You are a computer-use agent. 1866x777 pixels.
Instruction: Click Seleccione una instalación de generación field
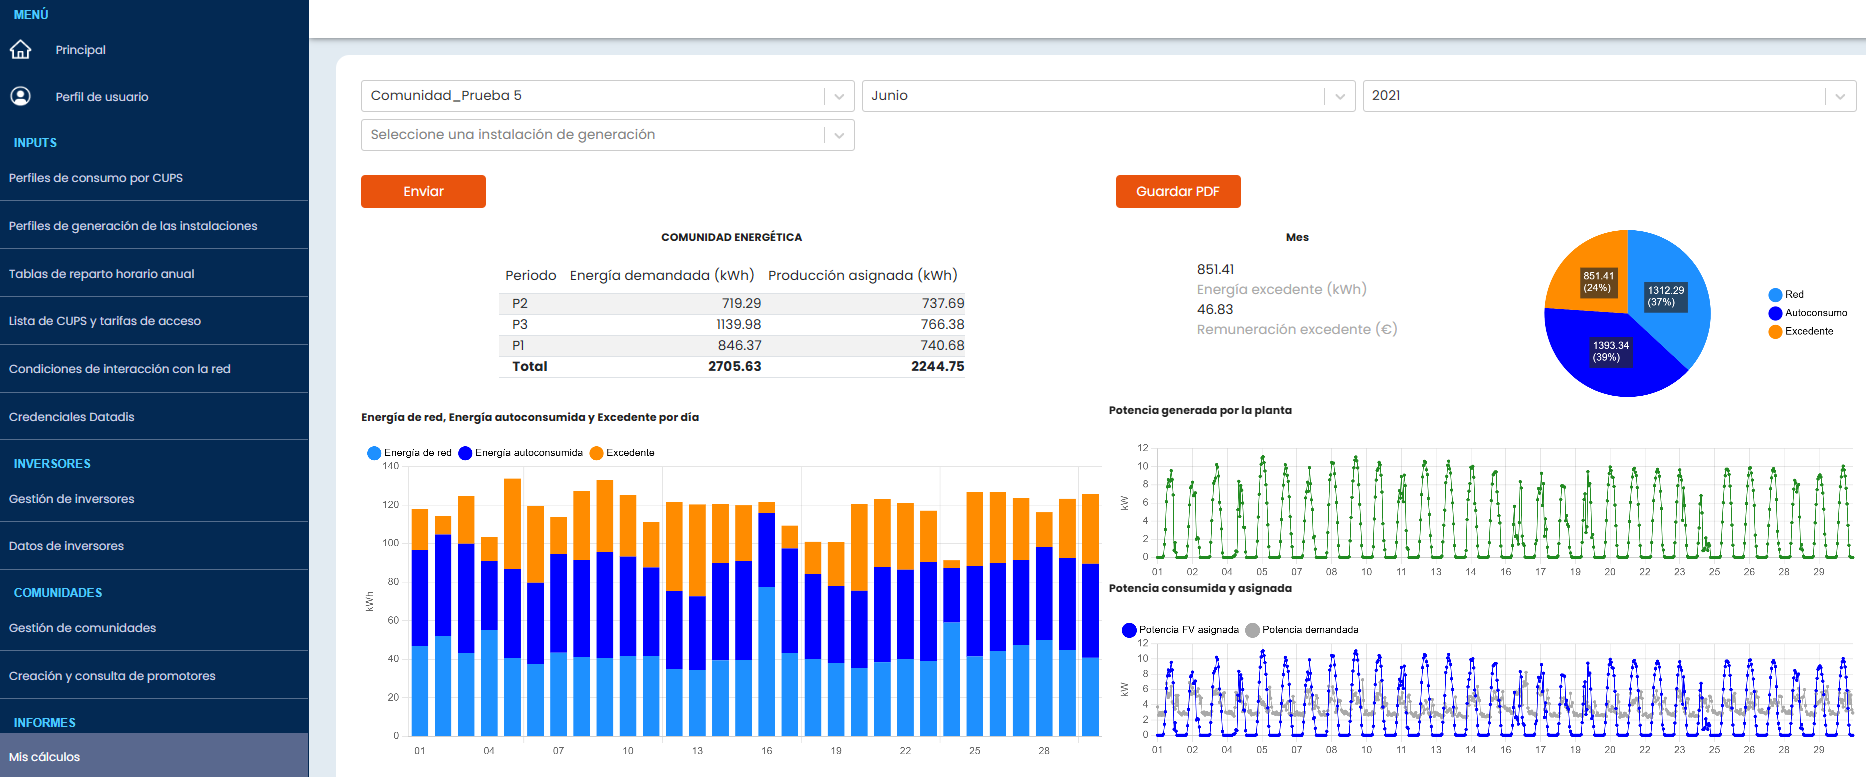(607, 135)
